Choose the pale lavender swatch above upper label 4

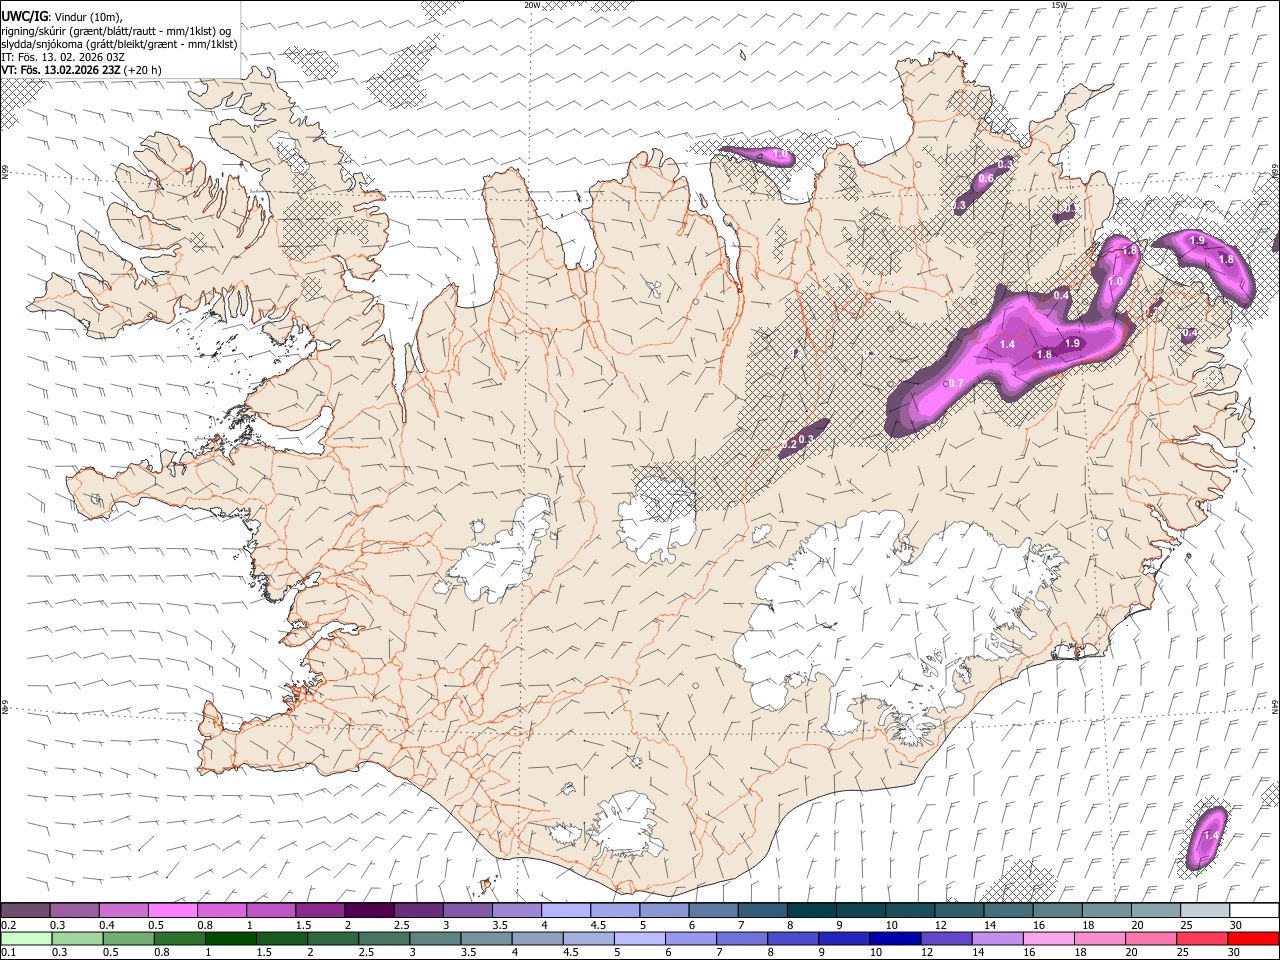point(566,910)
